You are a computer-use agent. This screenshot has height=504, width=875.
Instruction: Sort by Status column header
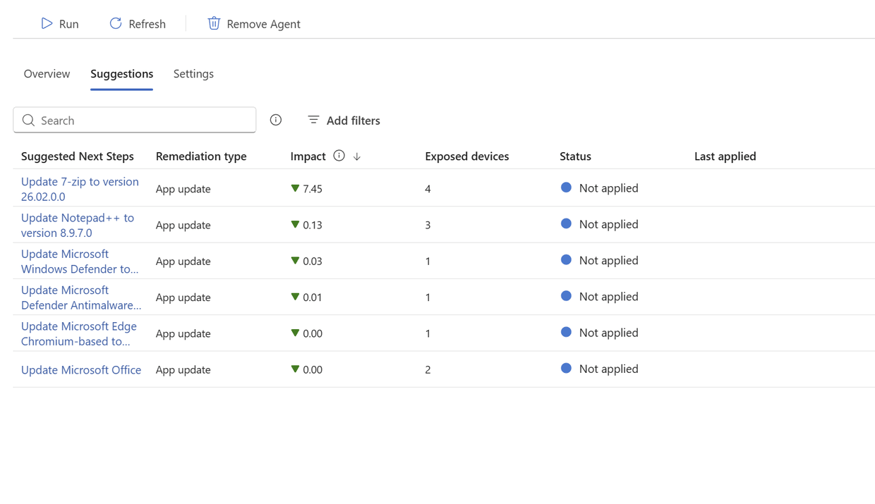coord(575,156)
